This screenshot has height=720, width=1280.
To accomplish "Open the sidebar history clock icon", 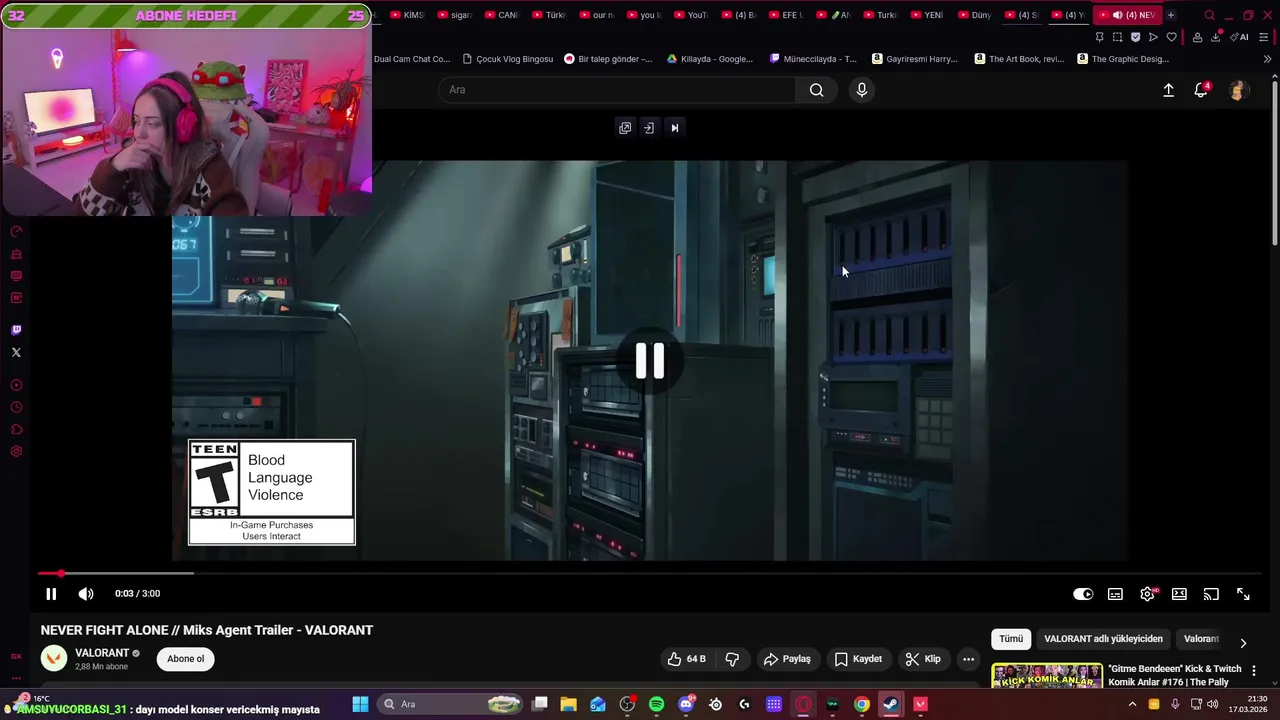I will (16, 407).
